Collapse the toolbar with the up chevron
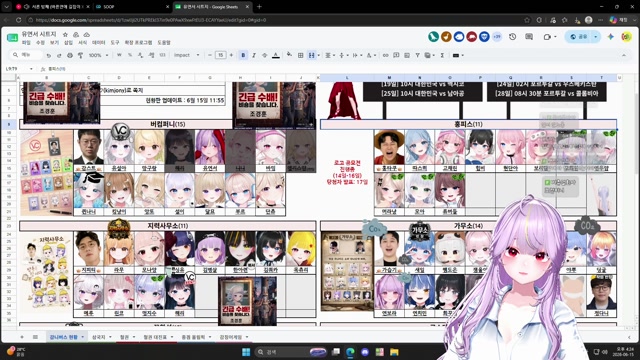 tap(624, 55)
